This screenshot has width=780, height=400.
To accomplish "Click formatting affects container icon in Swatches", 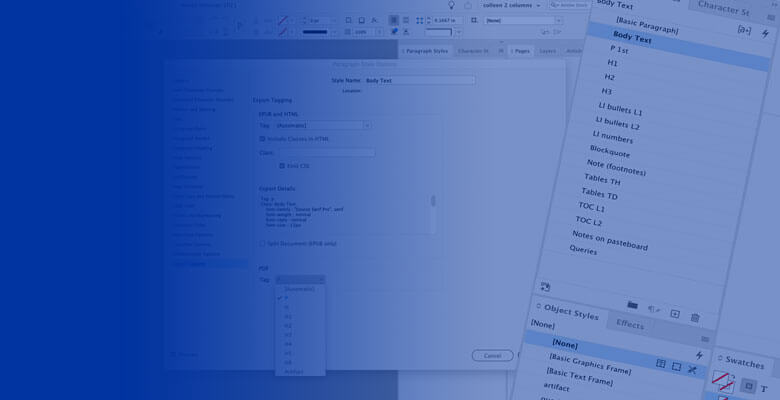I will point(748,386).
